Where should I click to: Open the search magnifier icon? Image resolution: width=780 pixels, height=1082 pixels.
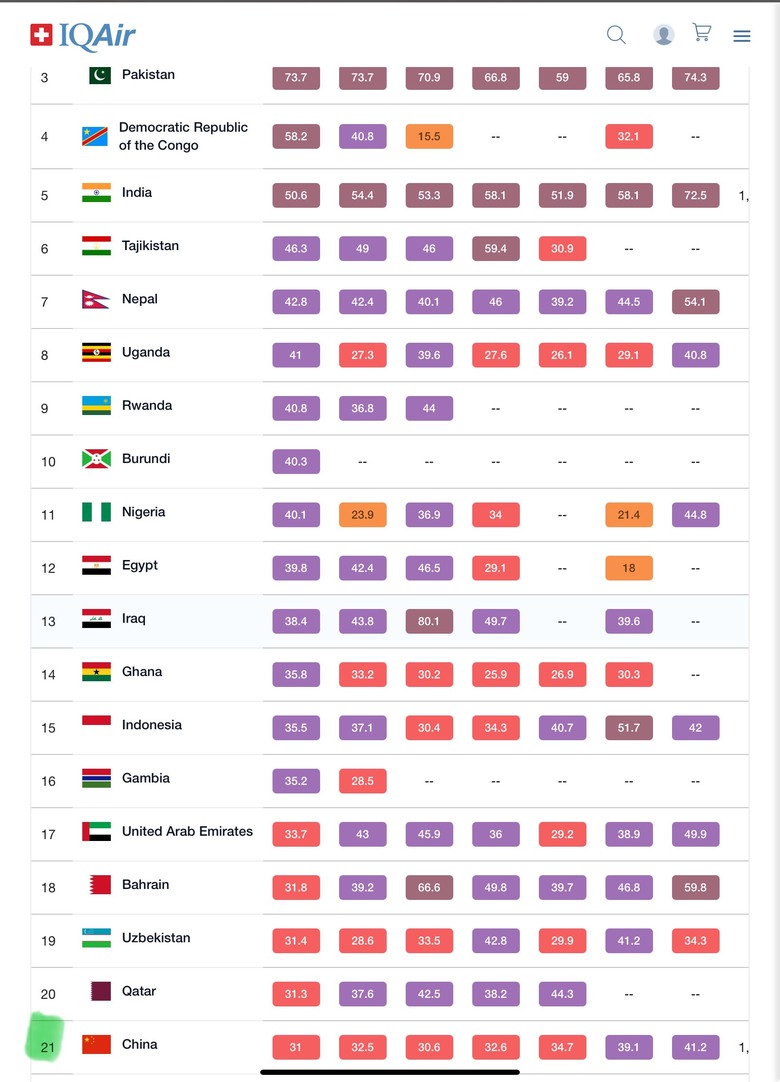coord(616,35)
